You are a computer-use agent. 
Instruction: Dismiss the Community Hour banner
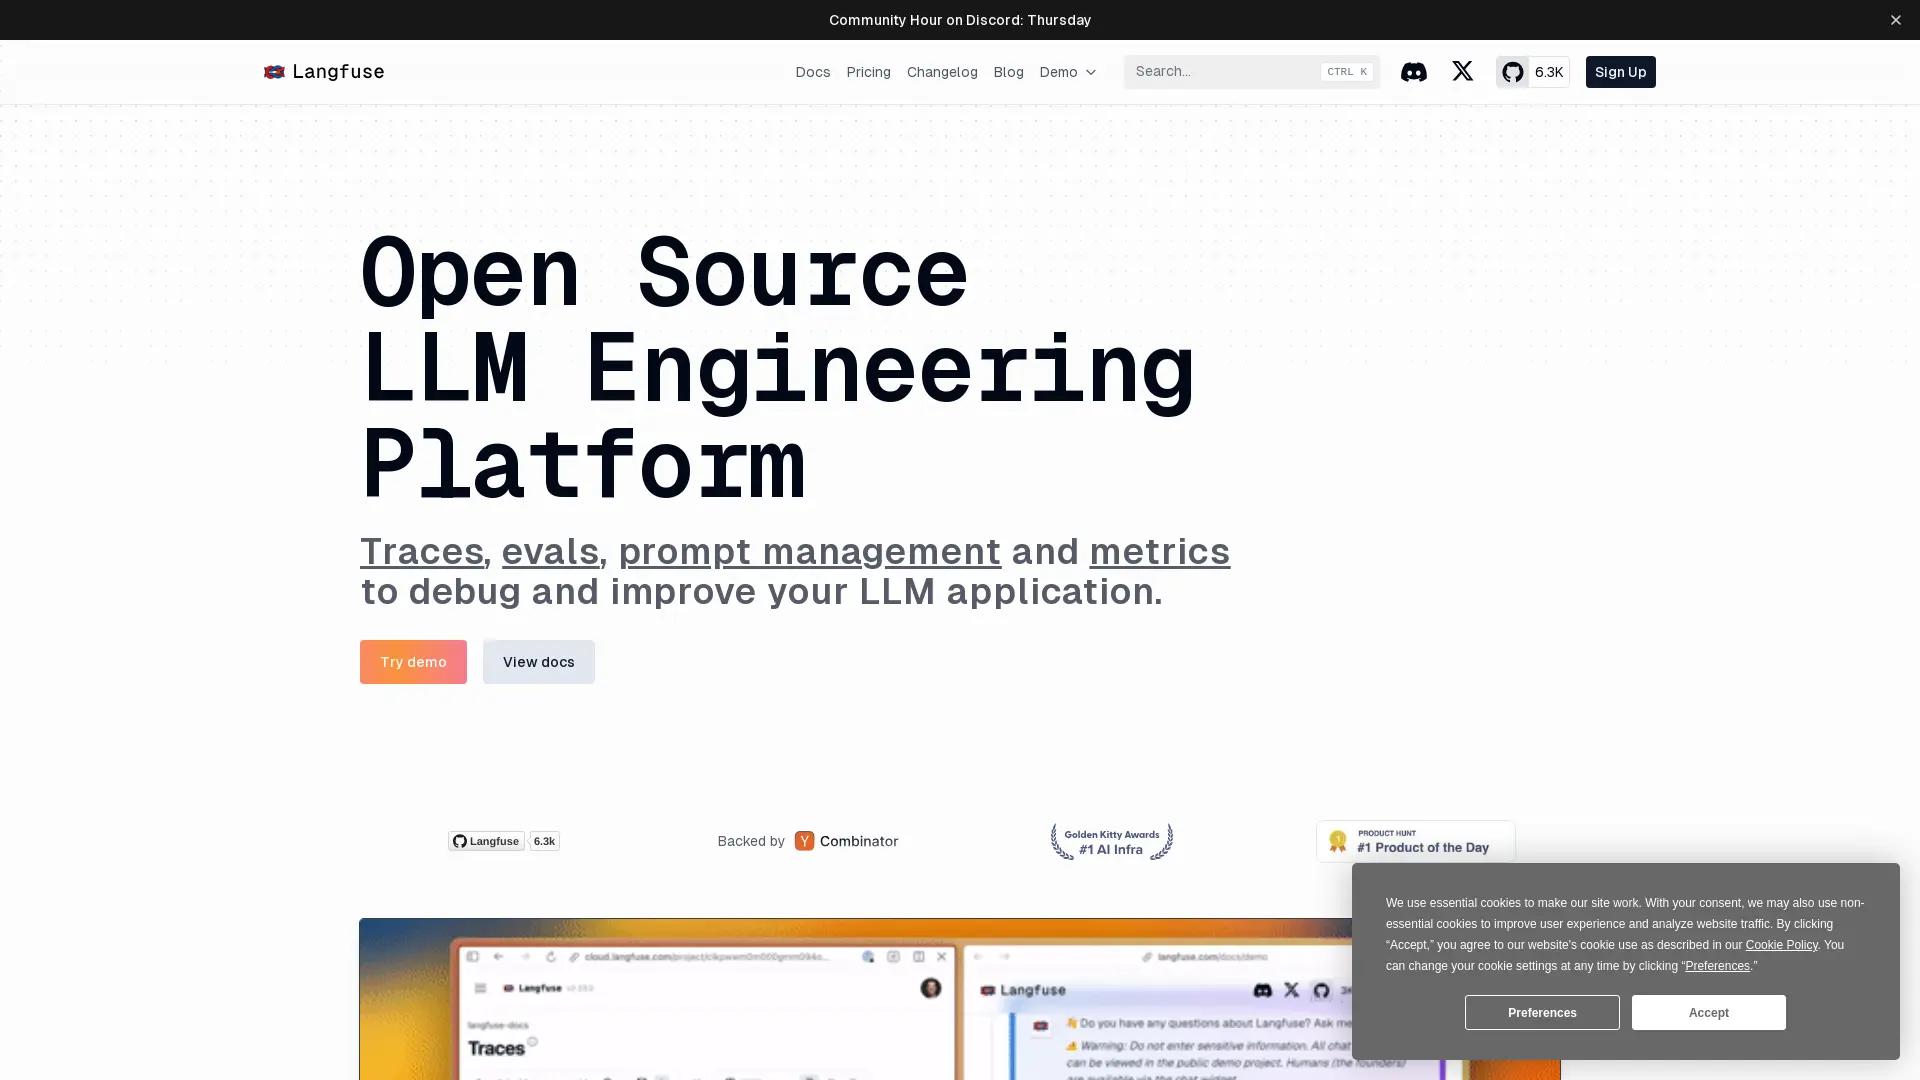pyautogui.click(x=1895, y=19)
